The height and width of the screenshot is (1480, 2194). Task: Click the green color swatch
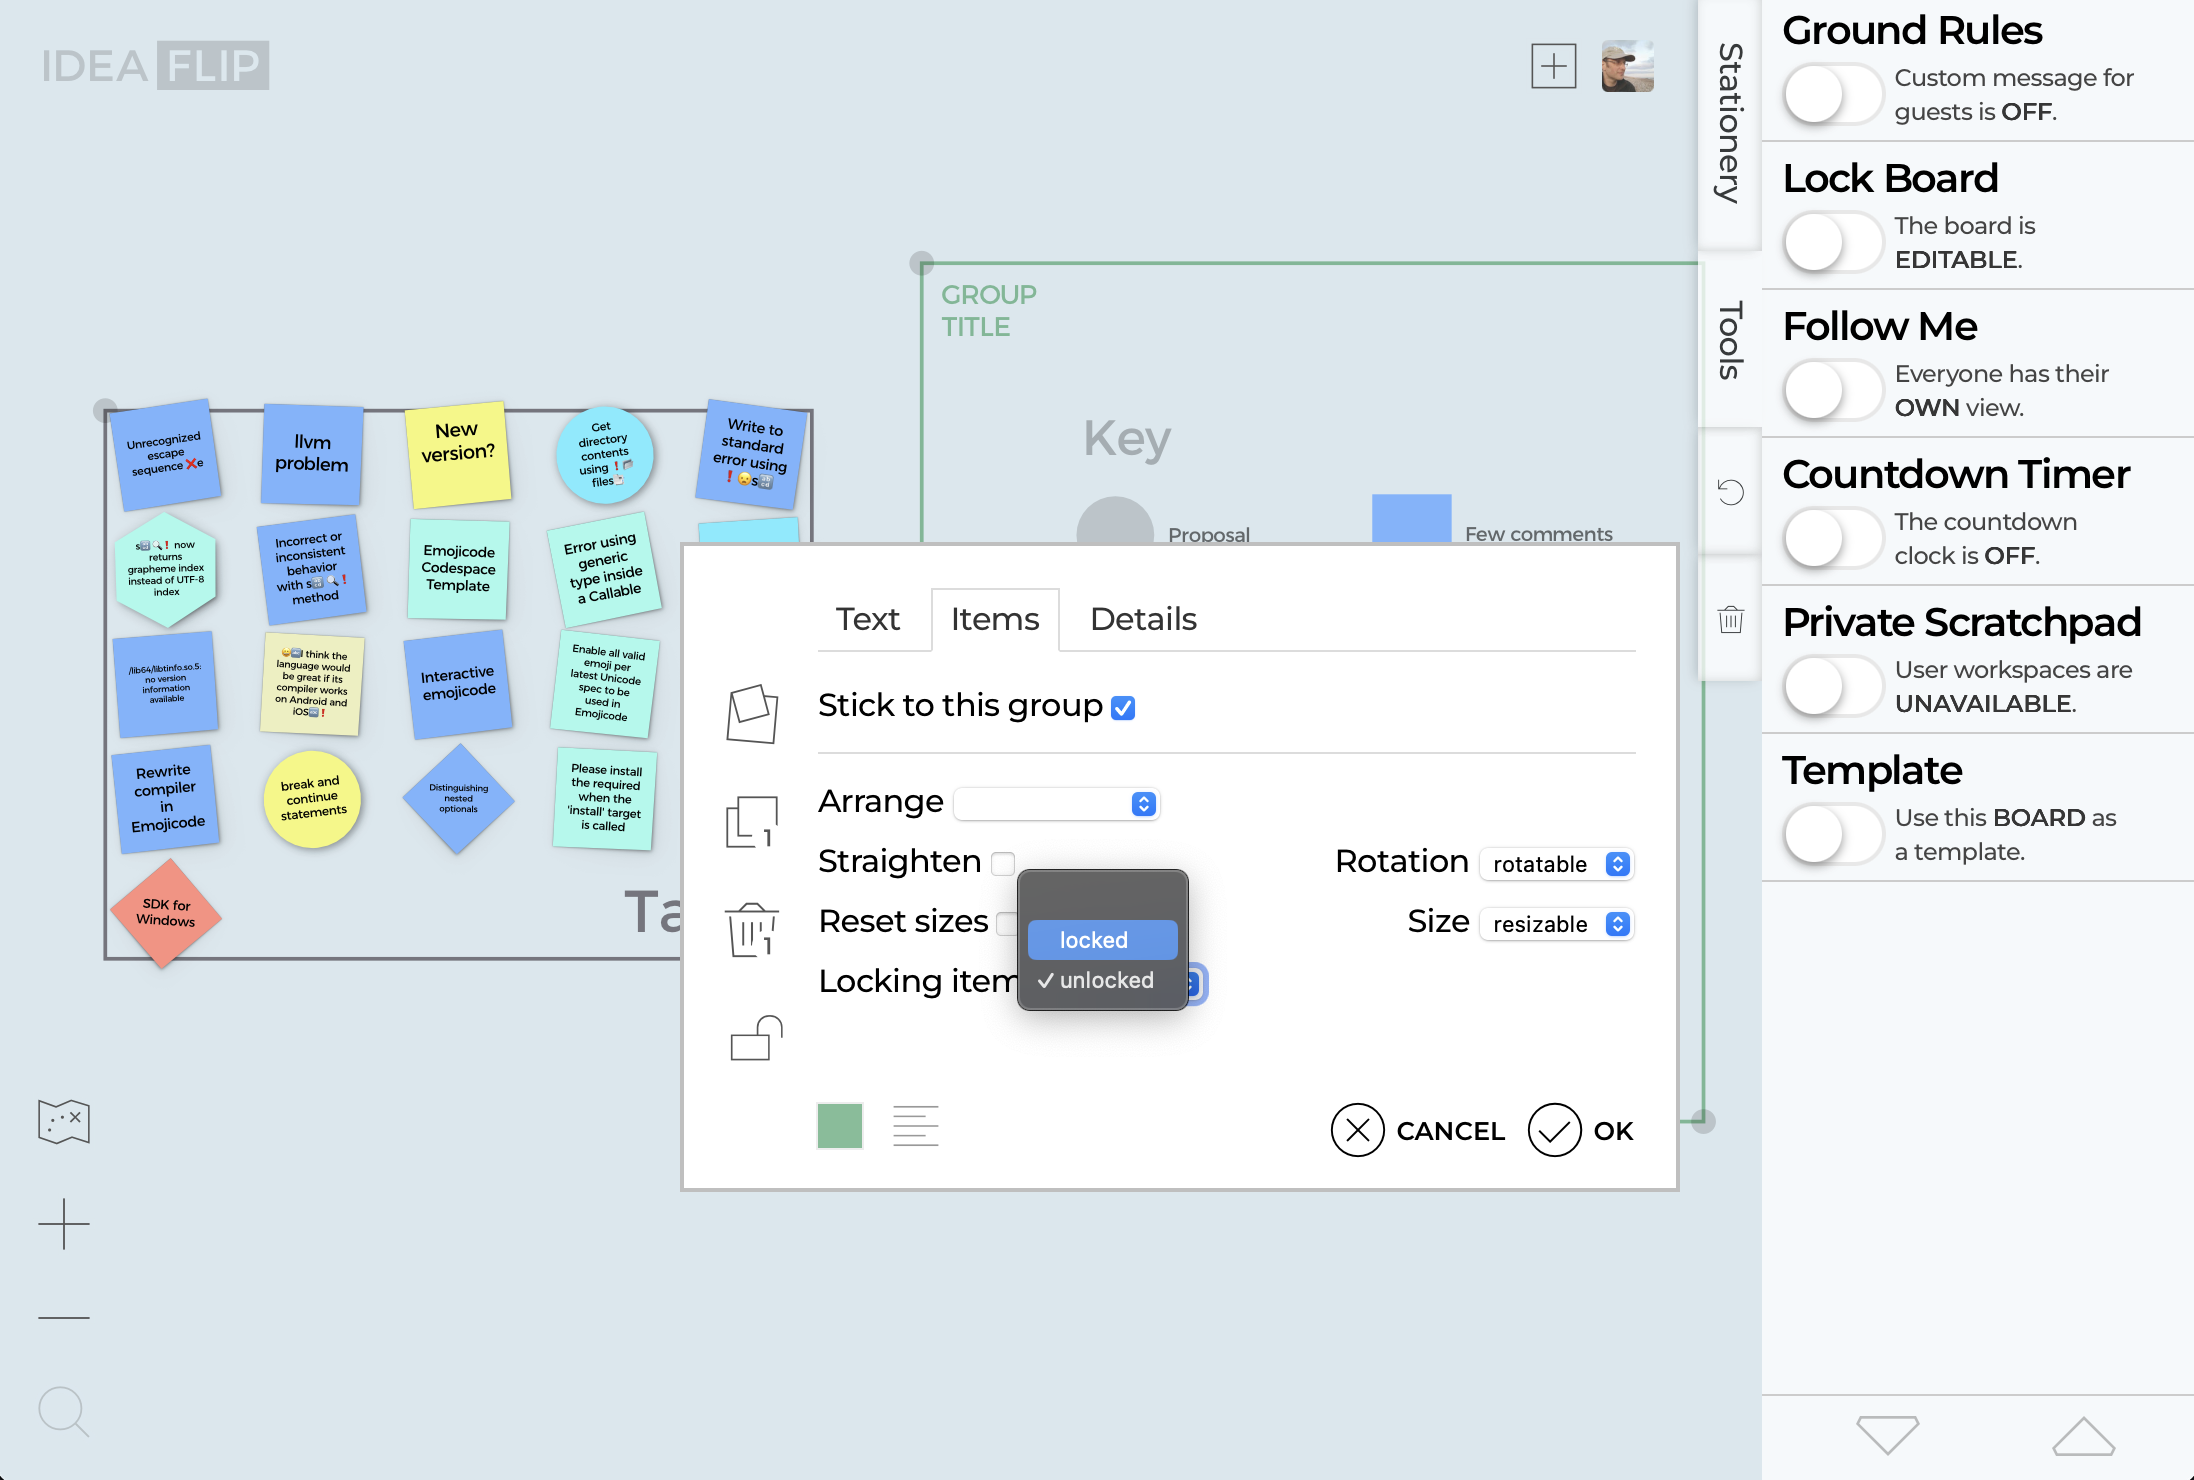[840, 1126]
